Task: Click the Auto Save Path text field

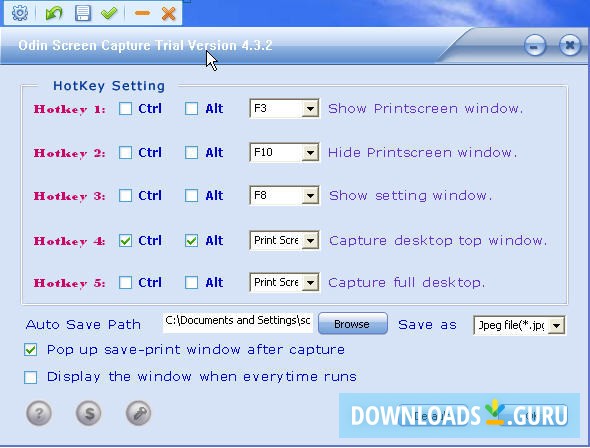Action: click(237, 323)
